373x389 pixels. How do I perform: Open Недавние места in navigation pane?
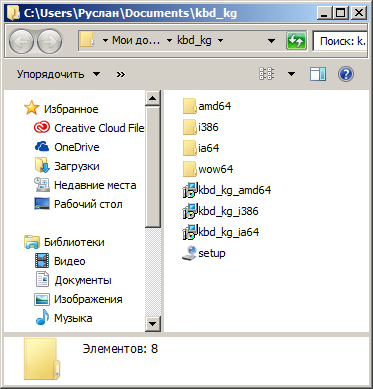95,185
